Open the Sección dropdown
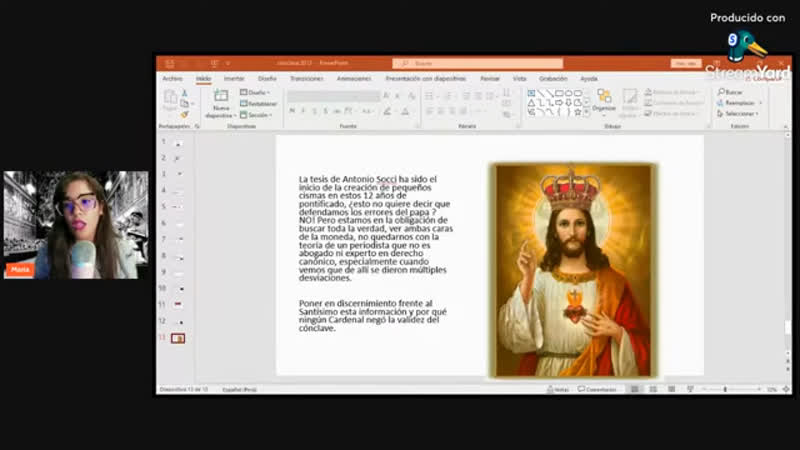 point(256,115)
